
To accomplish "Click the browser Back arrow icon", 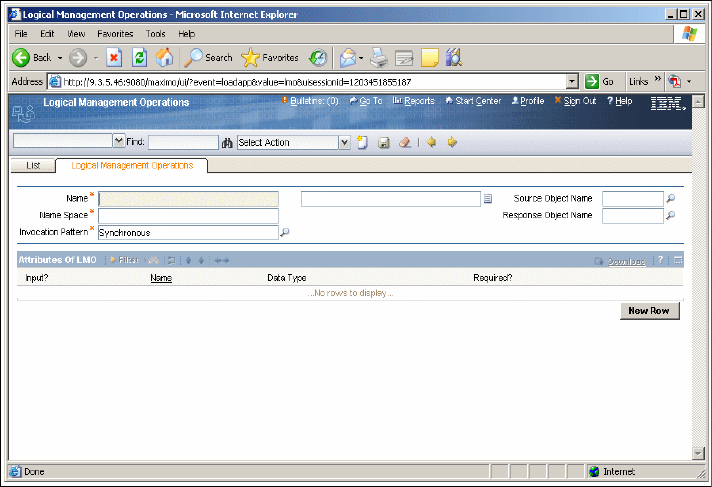I will pos(21,58).
